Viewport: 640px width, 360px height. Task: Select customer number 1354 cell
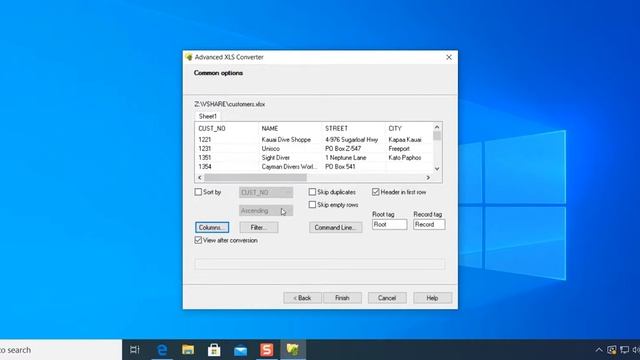204,167
